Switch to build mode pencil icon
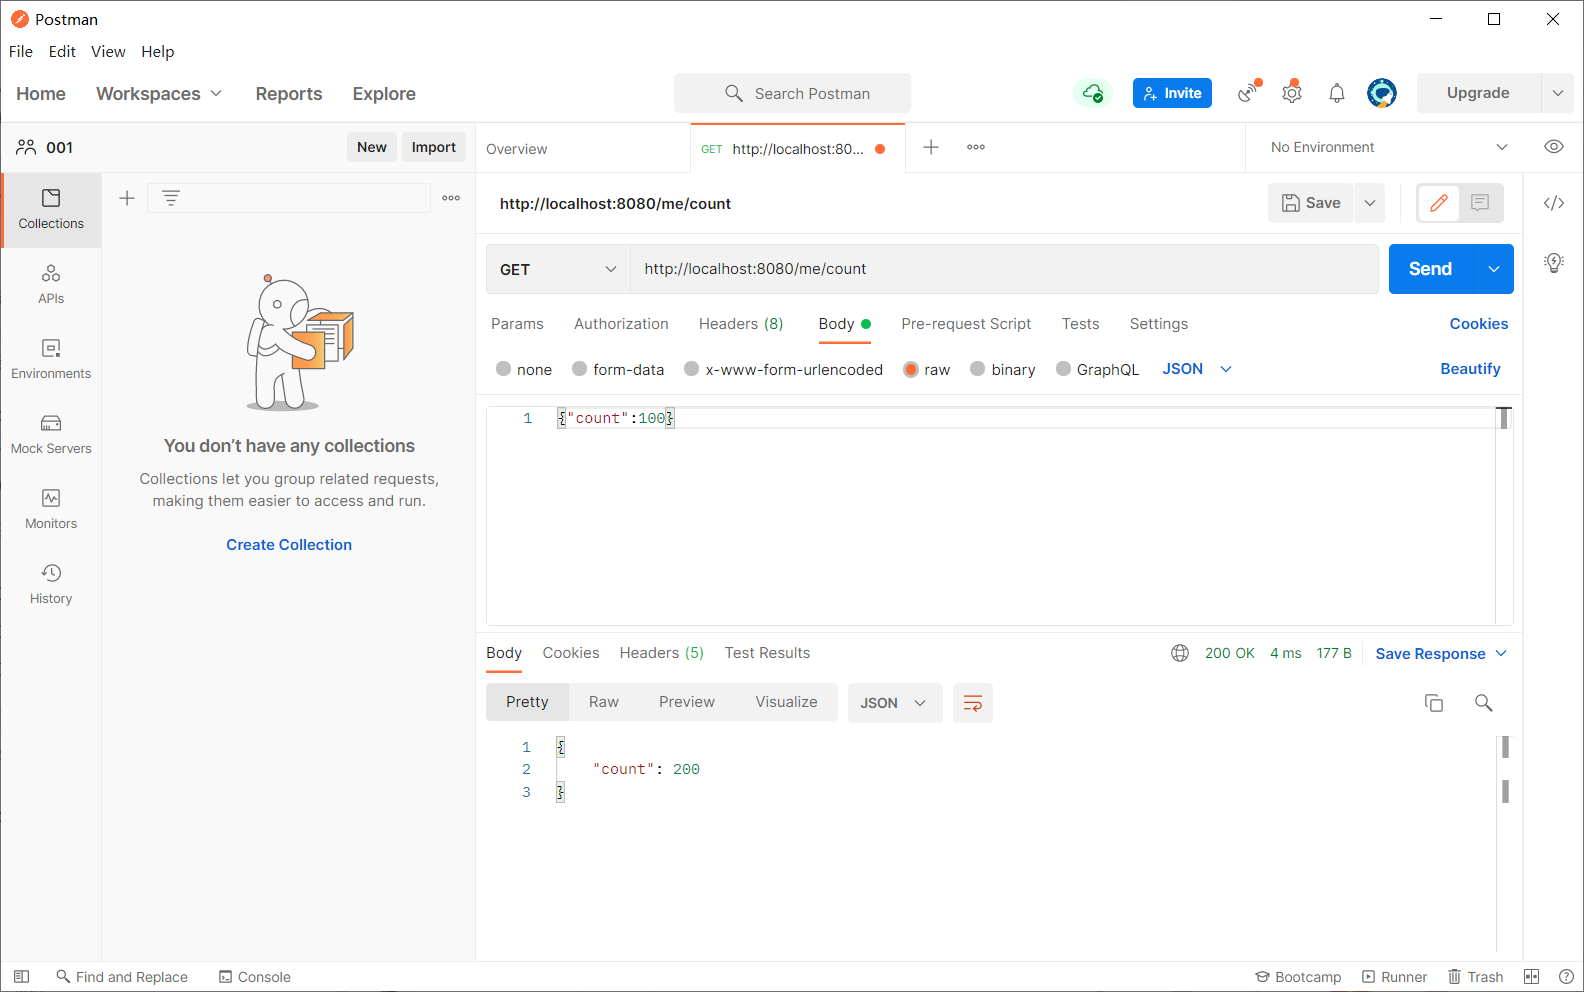The height and width of the screenshot is (992, 1584). tap(1439, 203)
